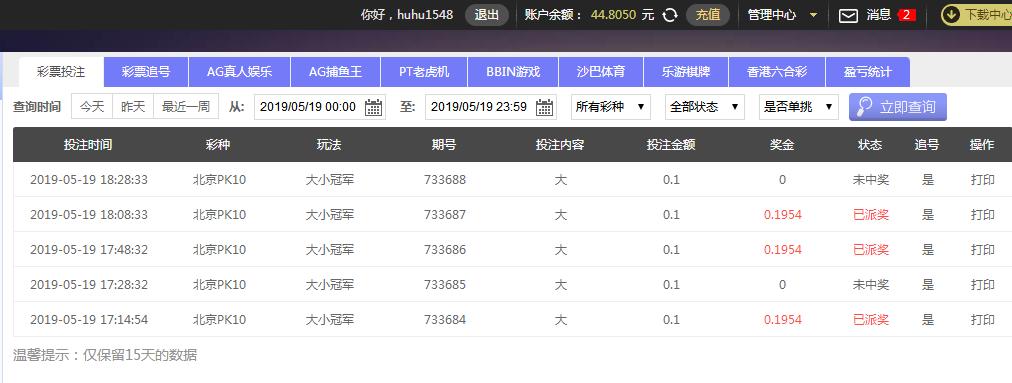
Task: Open the start date calendar icon
Action: pyautogui.click(x=374, y=107)
